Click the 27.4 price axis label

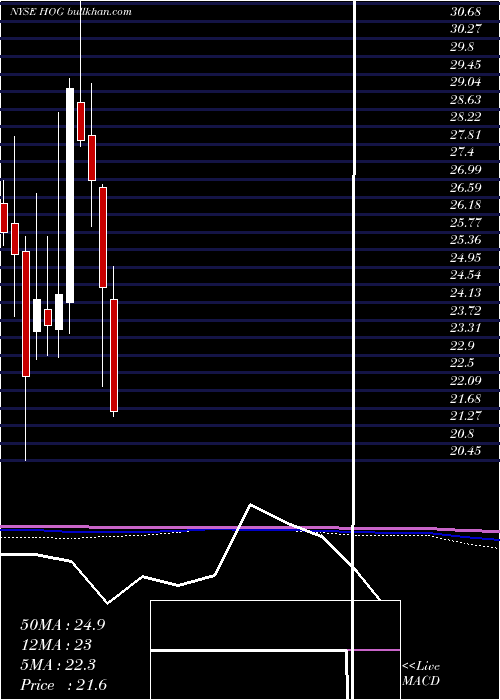462,152
